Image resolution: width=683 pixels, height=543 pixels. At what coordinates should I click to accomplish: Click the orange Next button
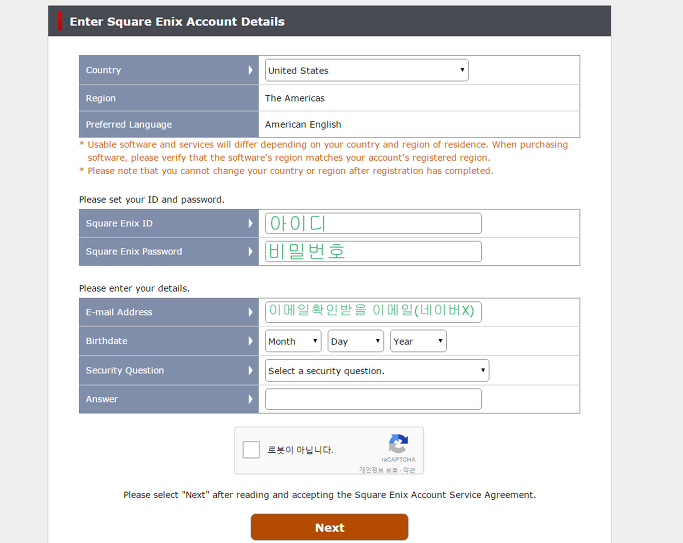pos(330,527)
